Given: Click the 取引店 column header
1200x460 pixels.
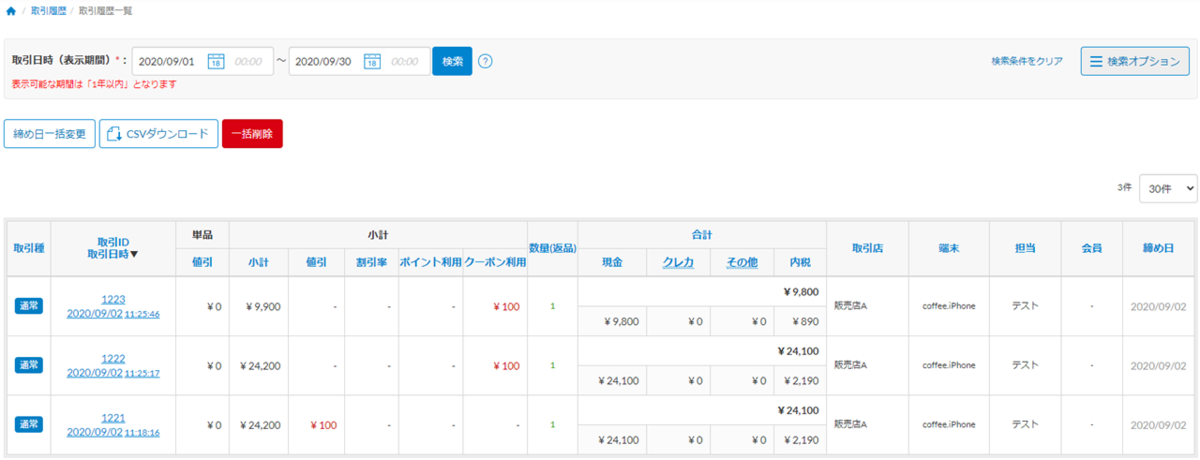Looking at the screenshot, I should click(x=867, y=248).
